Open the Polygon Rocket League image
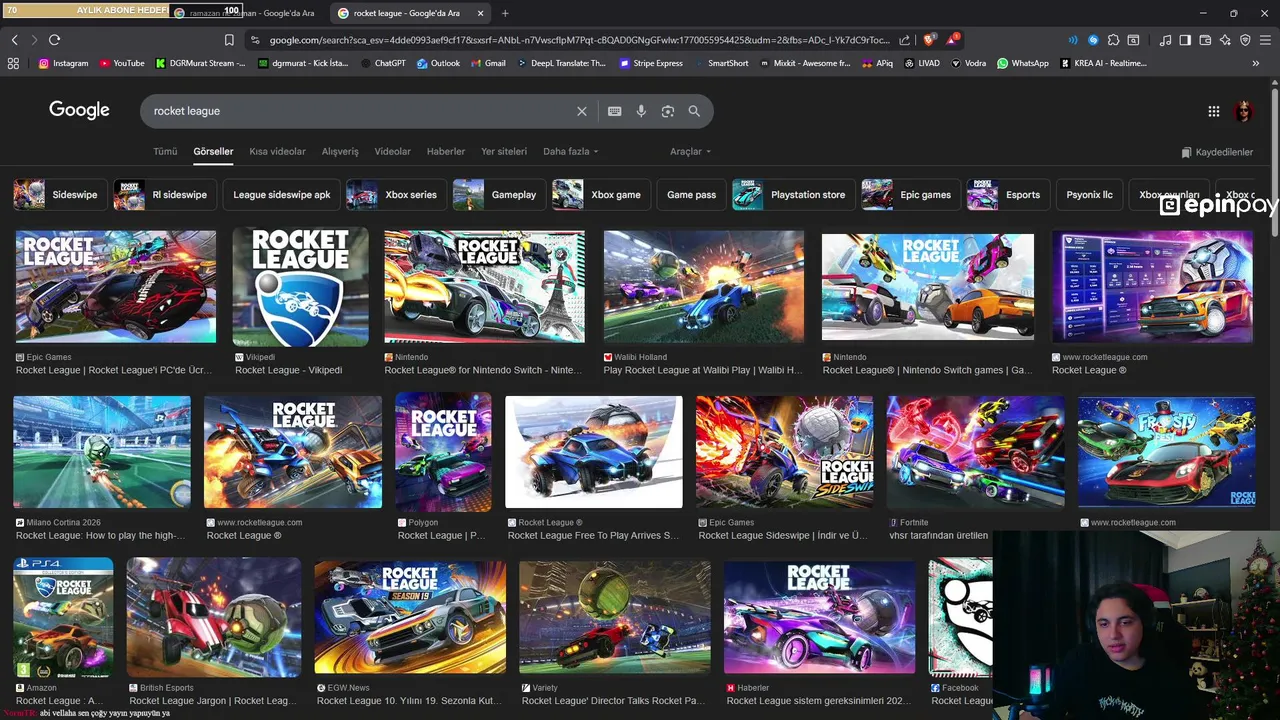Screen dimensions: 1280x720 tap(443, 451)
